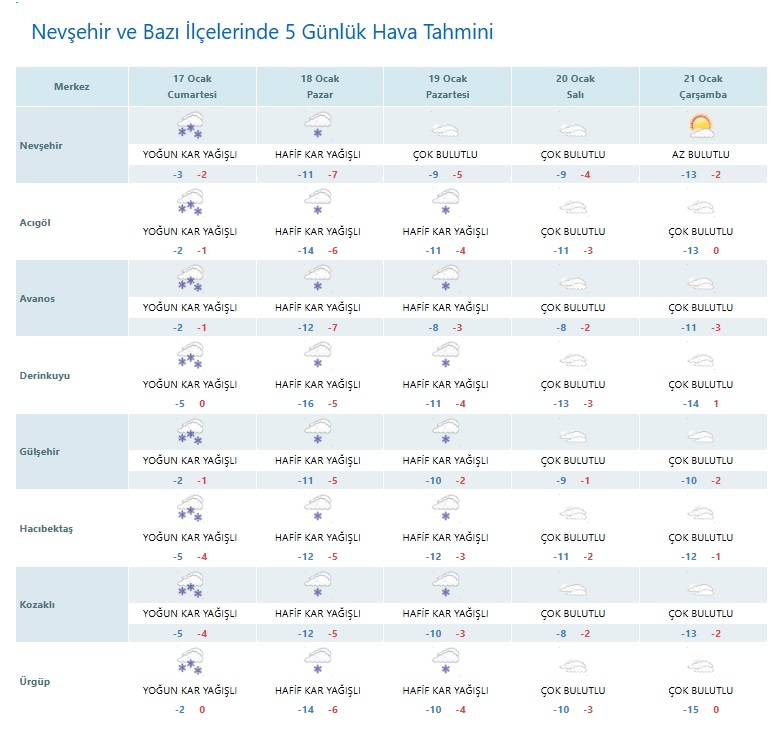775x748 pixels.
Task: Click the light snow icon for Hacıbektaş Pazar
Action: [x=318, y=510]
